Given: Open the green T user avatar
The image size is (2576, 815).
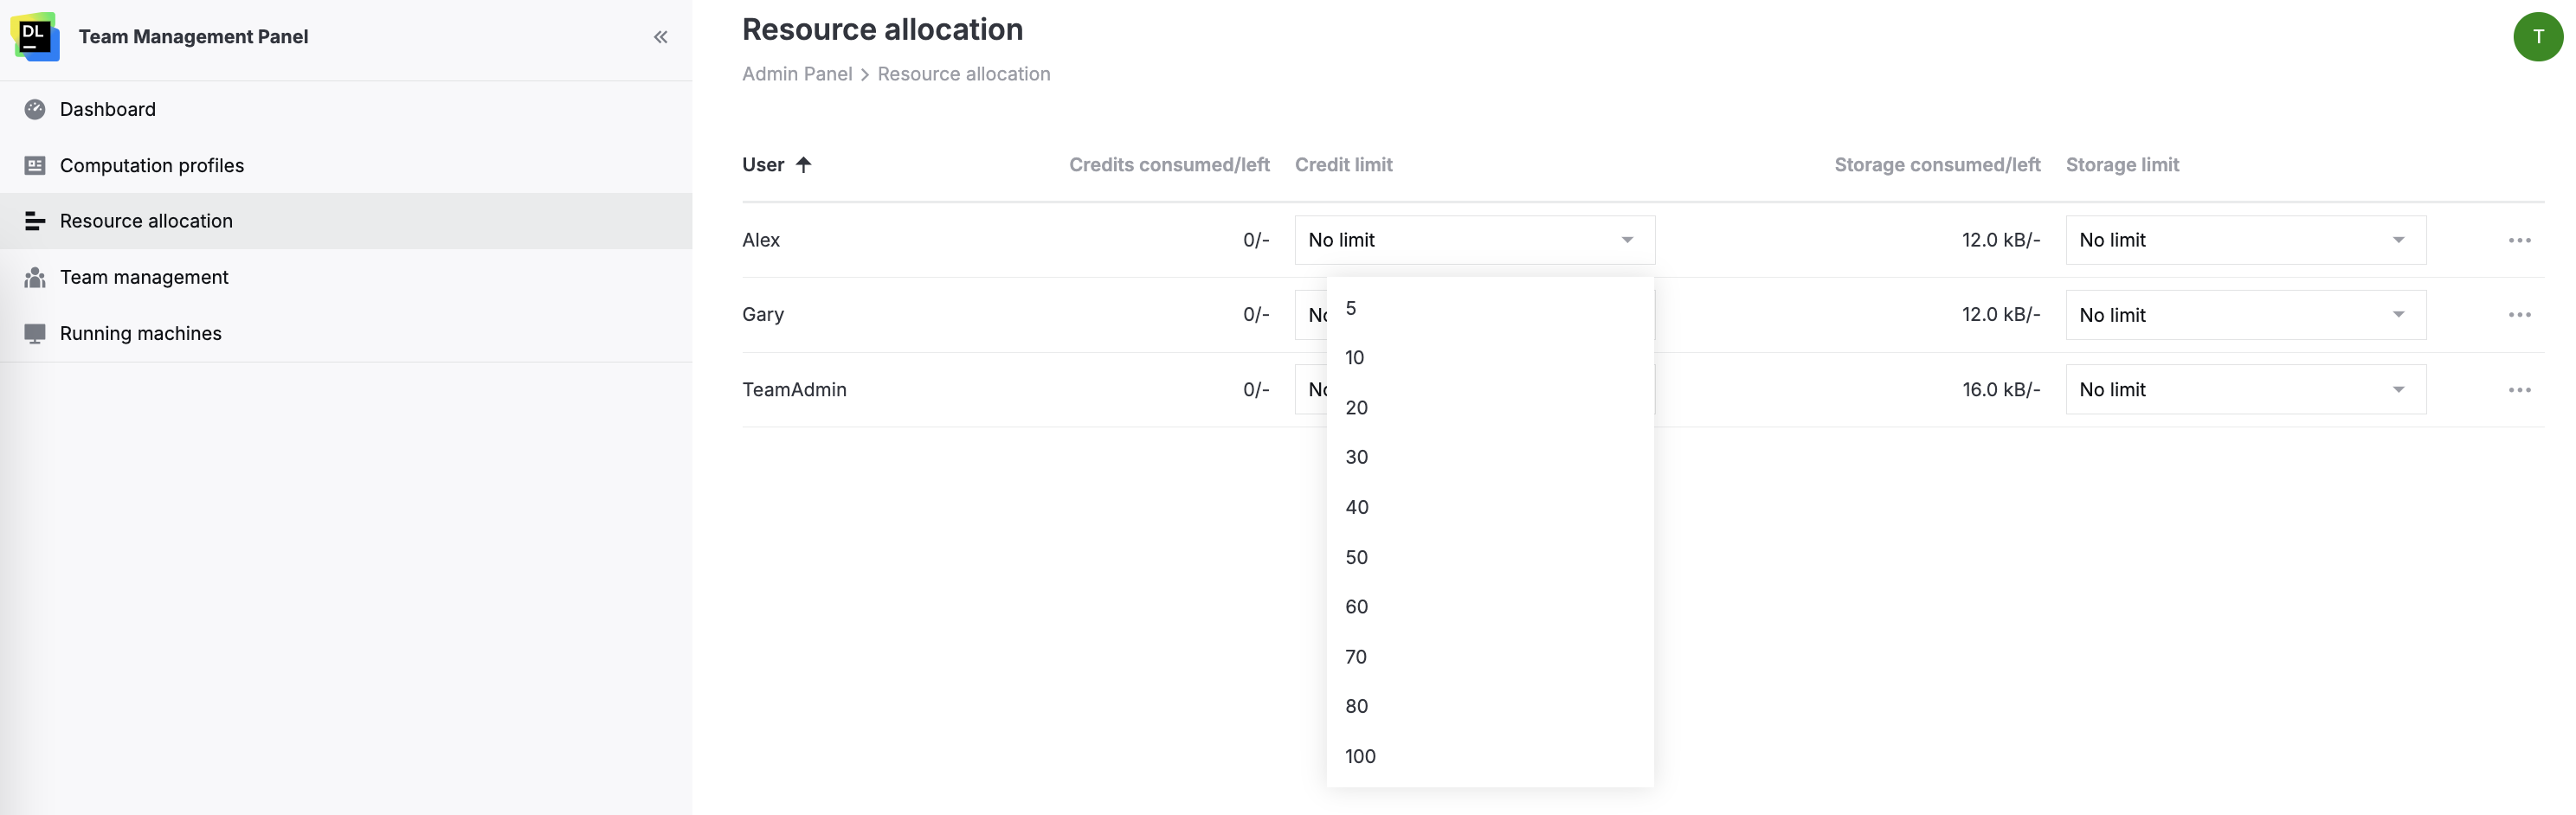Looking at the screenshot, I should pos(2537,37).
